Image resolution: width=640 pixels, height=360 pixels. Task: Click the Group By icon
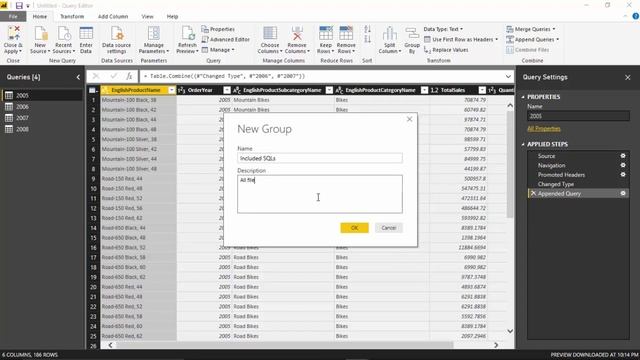(412, 33)
